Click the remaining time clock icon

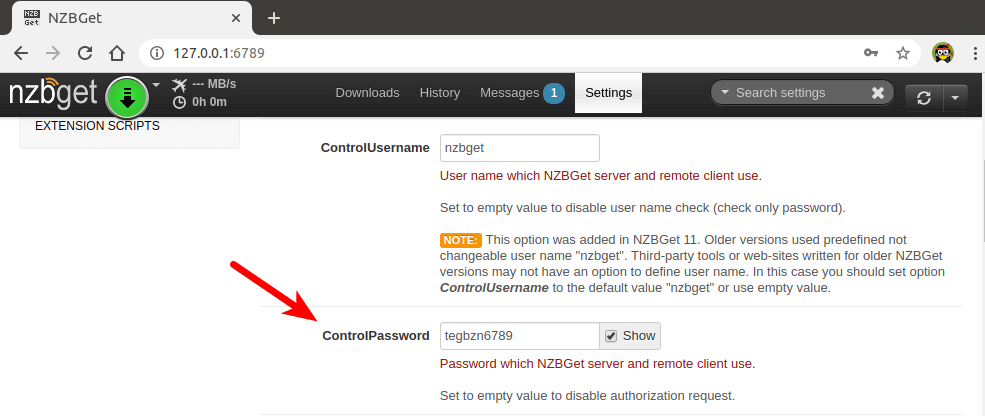(179, 101)
